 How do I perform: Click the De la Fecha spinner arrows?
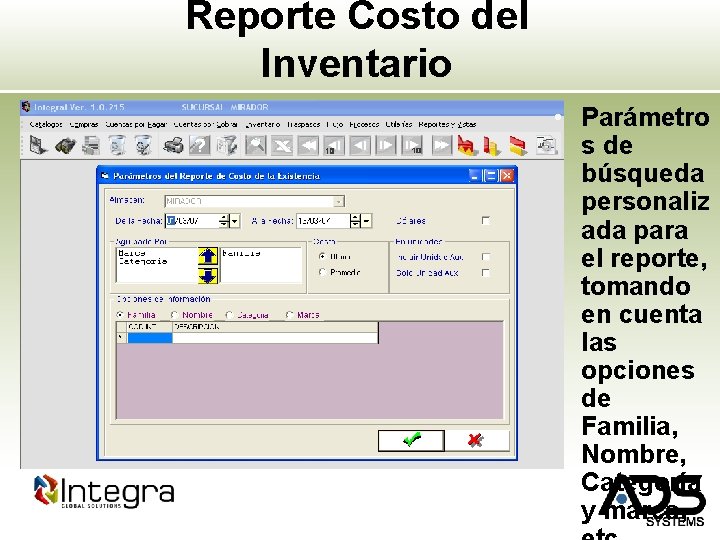224,221
